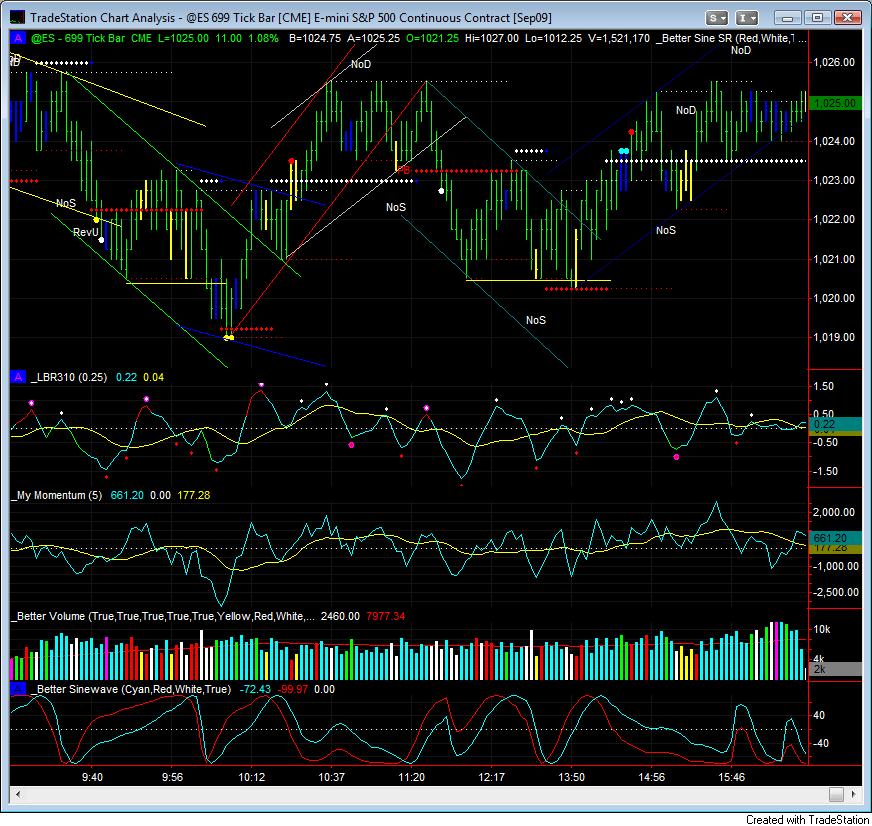Click the red 'PB' annotation on the chart
872x826 pixels.
tap(404, 170)
